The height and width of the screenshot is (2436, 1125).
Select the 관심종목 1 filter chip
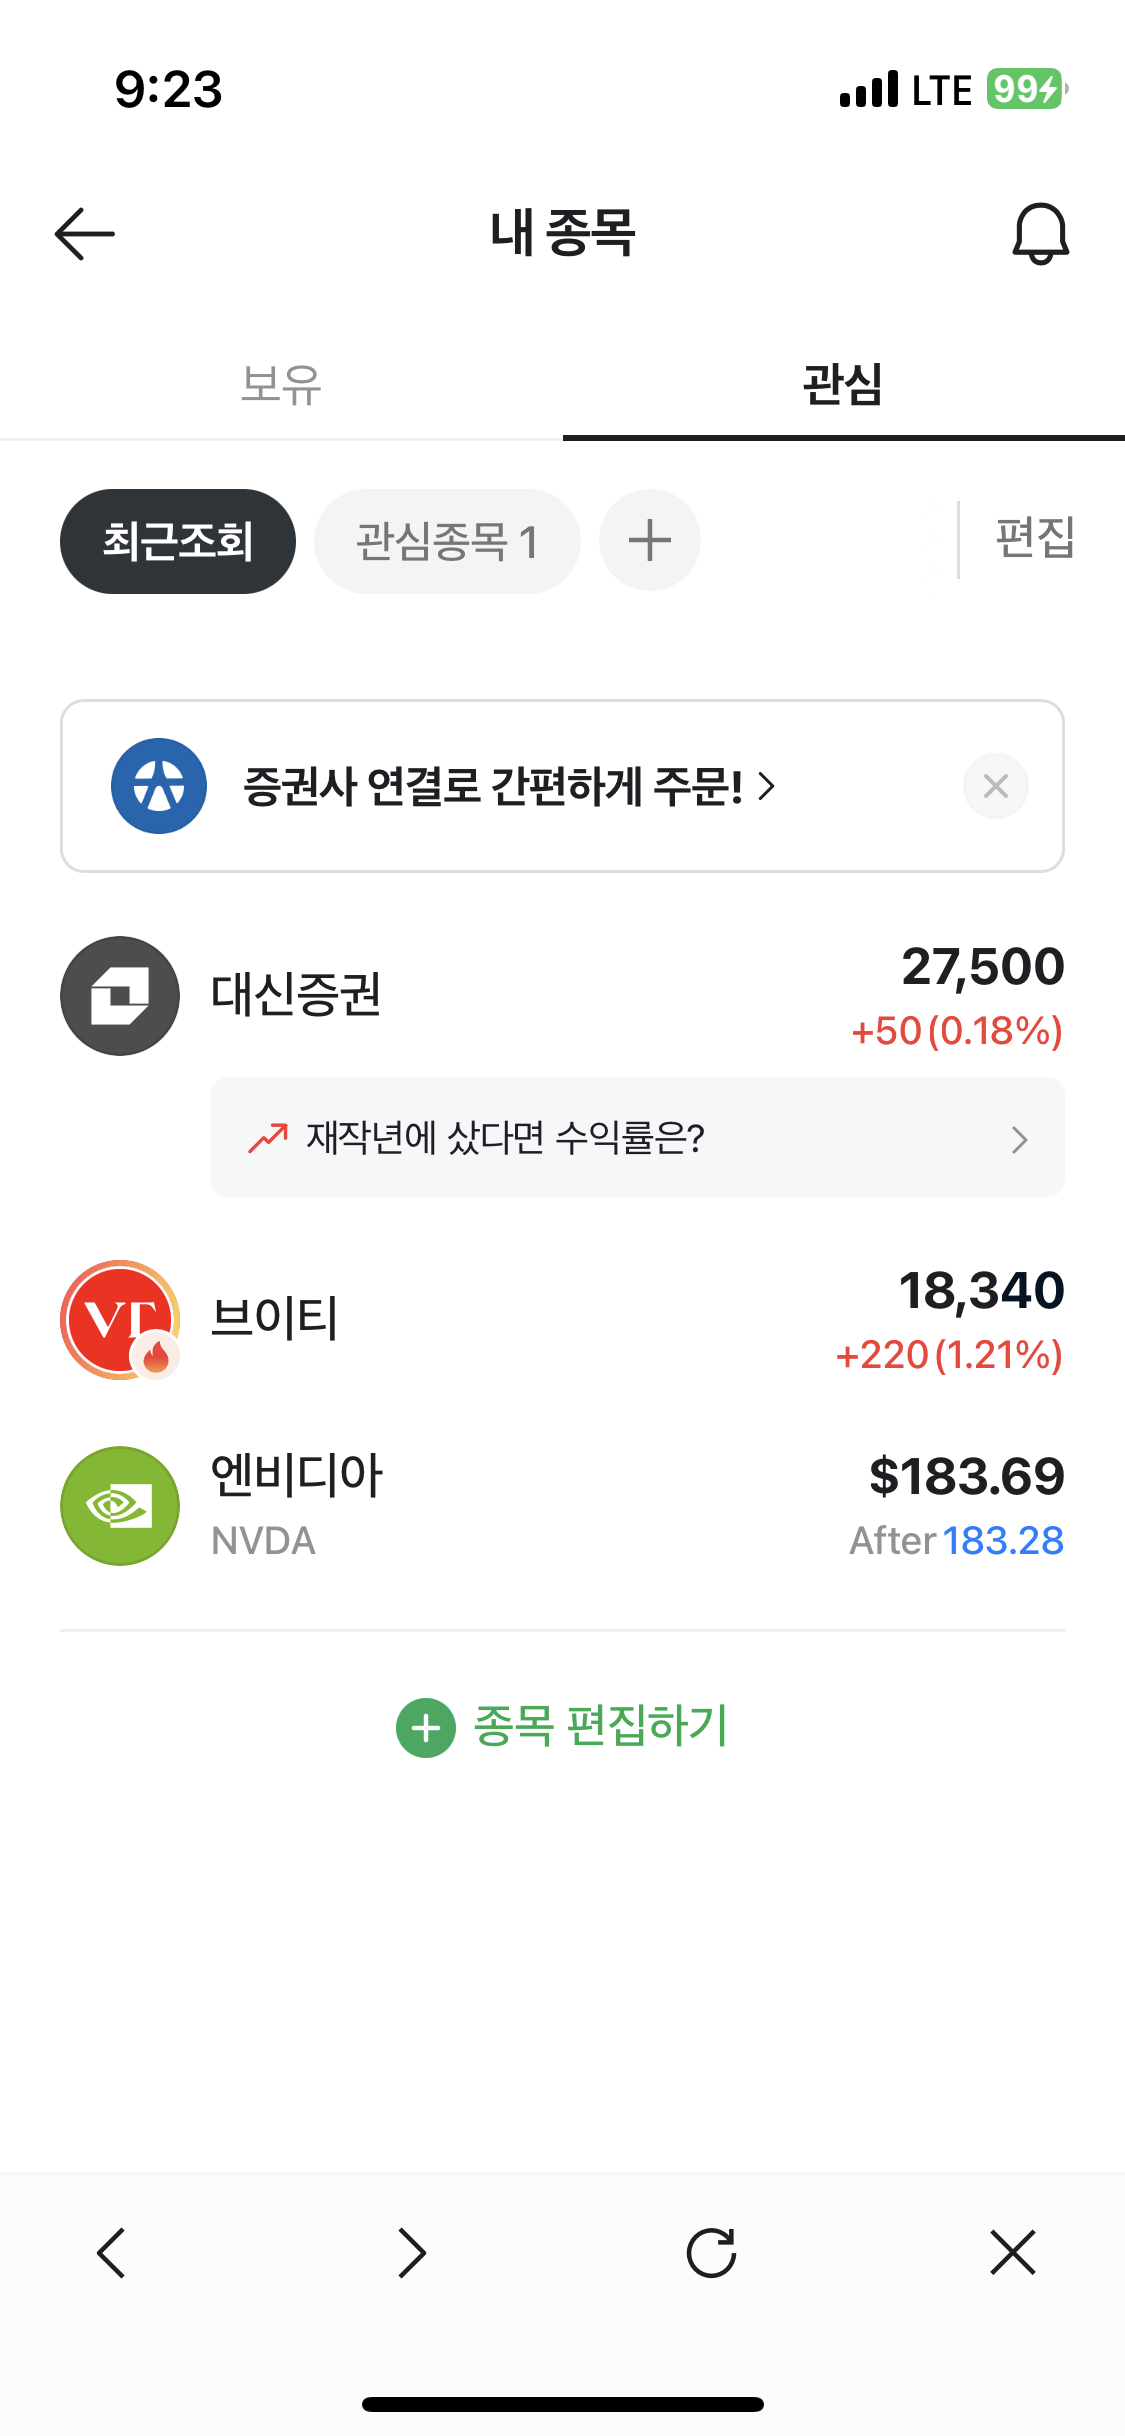[x=447, y=541]
